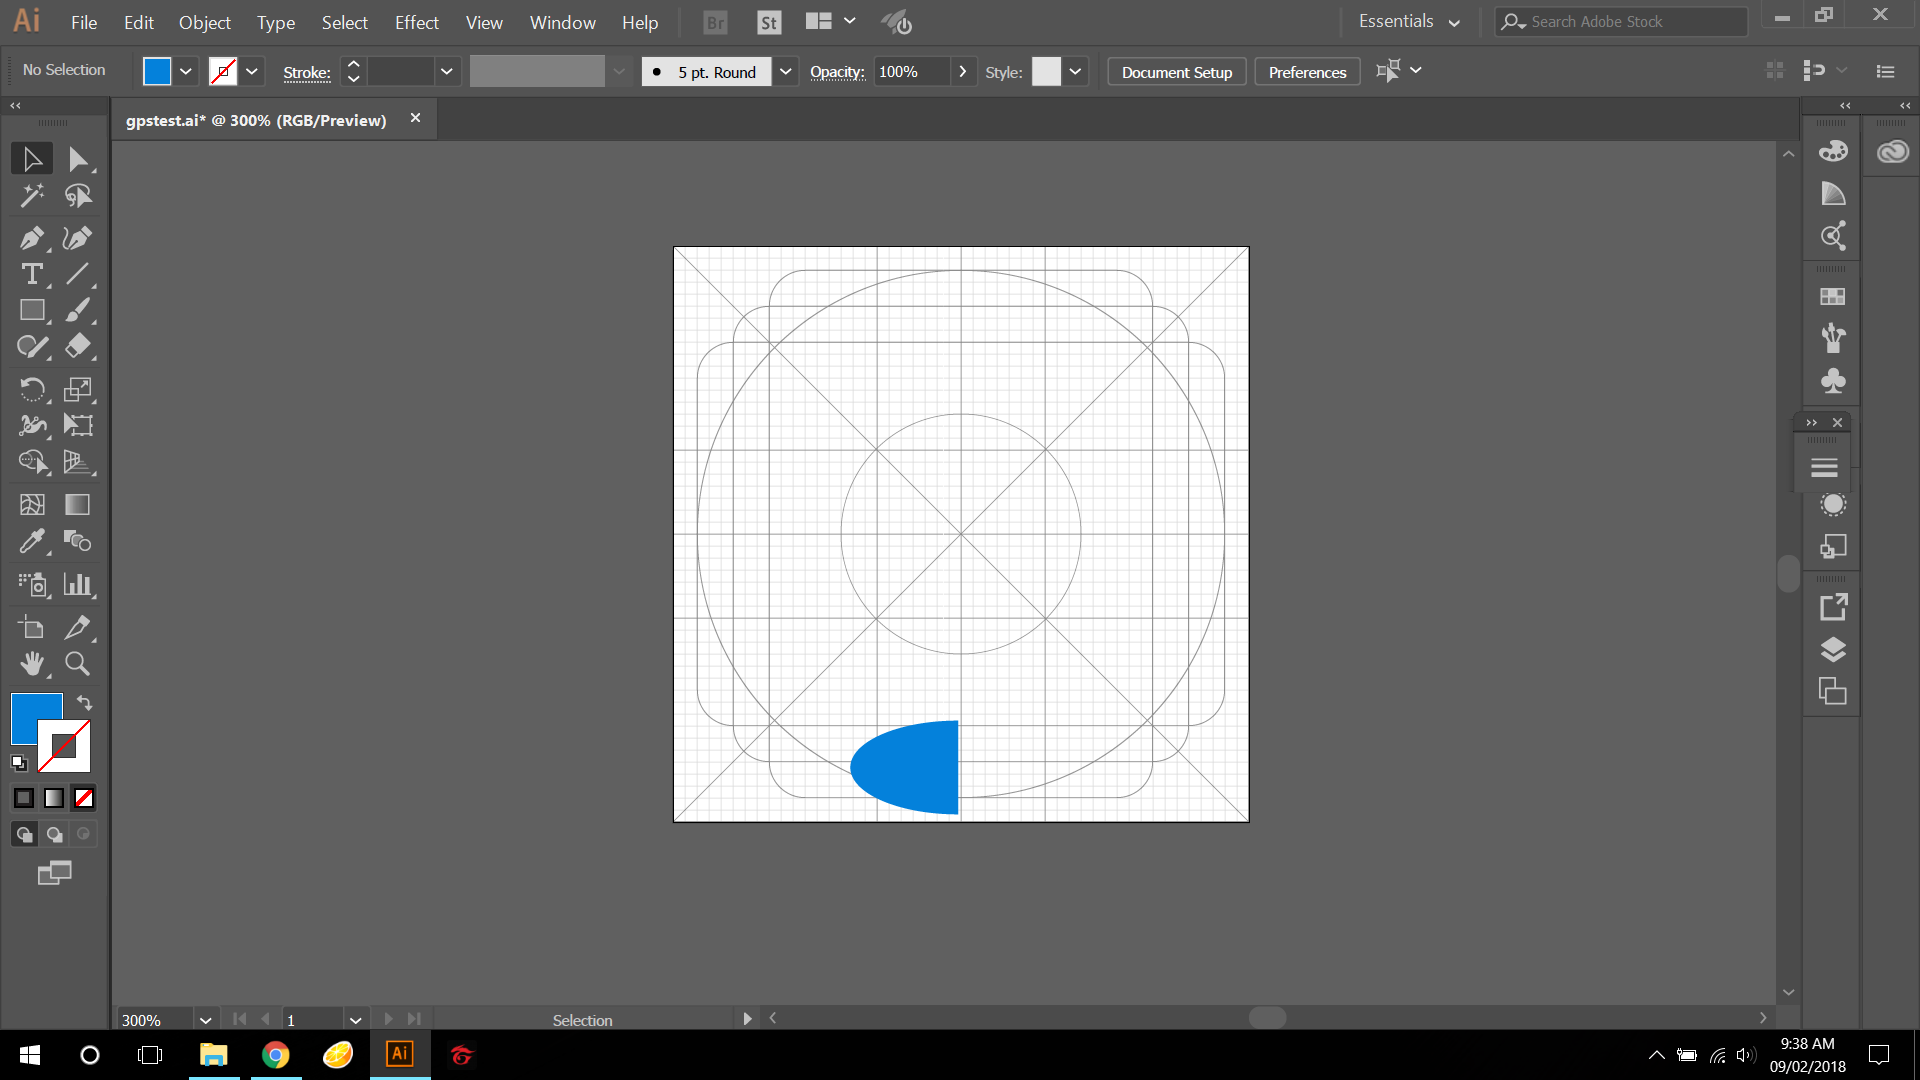Choose the Zoom tool
The height and width of the screenshot is (1080, 1920).
(77, 664)
